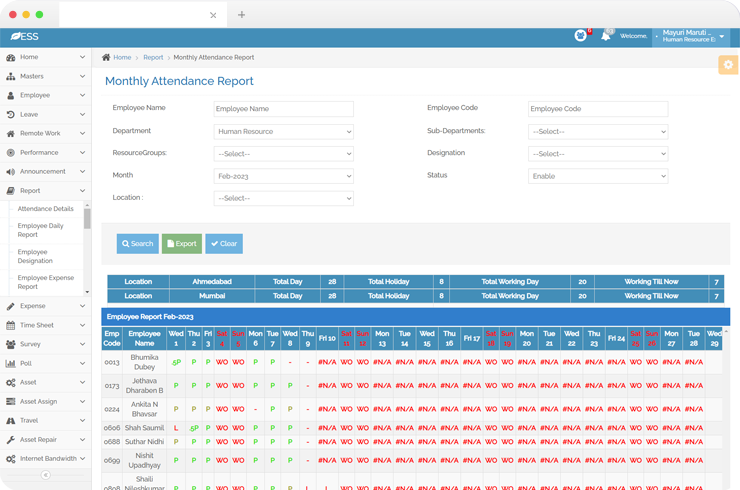Click the Announcement speaker icon
740x490 pixels.
(10, 172)
